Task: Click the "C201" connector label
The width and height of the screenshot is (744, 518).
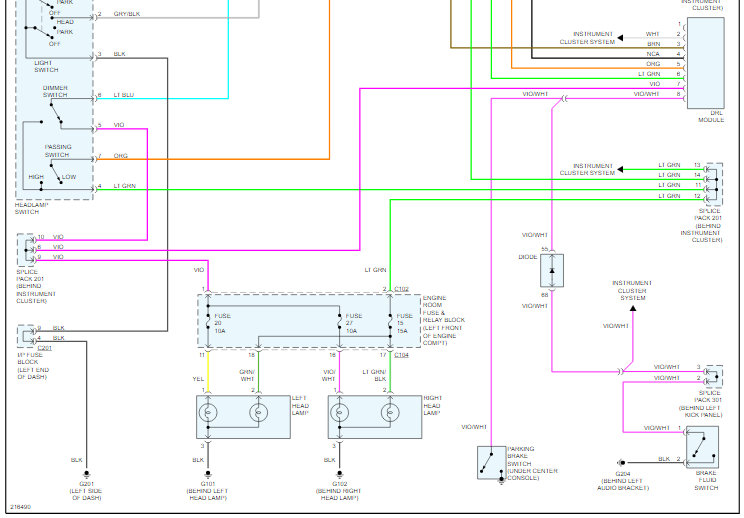Action: click(x=45, y=348)
